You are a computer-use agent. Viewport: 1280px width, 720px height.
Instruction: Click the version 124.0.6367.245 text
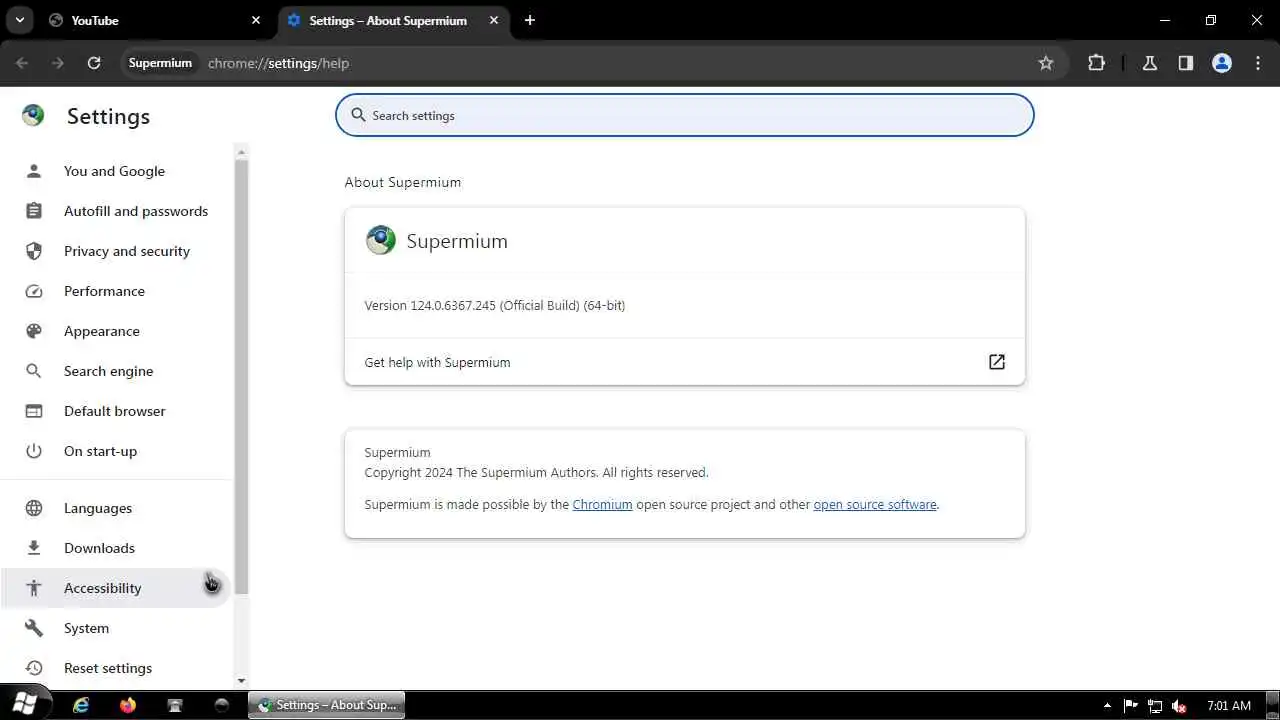click(x=495, y=305)
